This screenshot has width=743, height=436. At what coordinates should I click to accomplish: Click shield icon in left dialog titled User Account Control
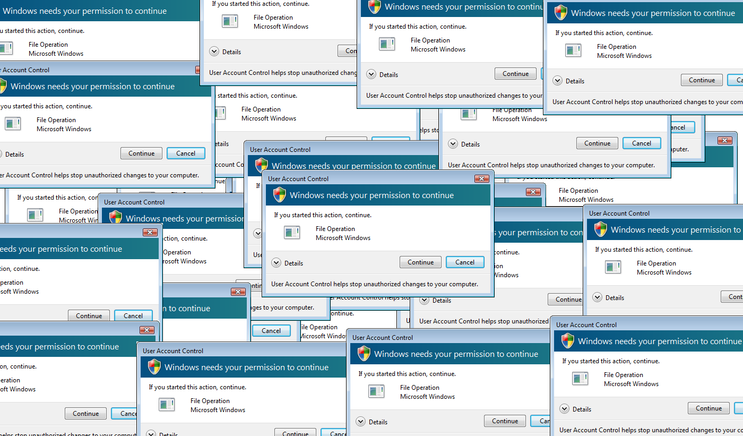[x=116, y=218]
